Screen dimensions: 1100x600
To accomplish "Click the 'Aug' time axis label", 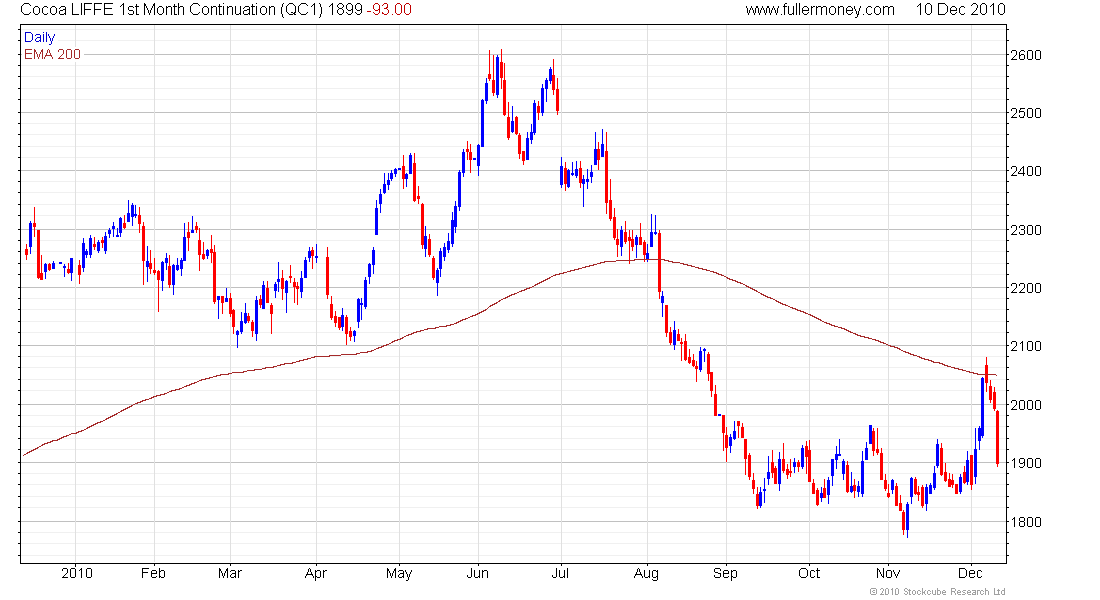I will click(x=646, y=573).
